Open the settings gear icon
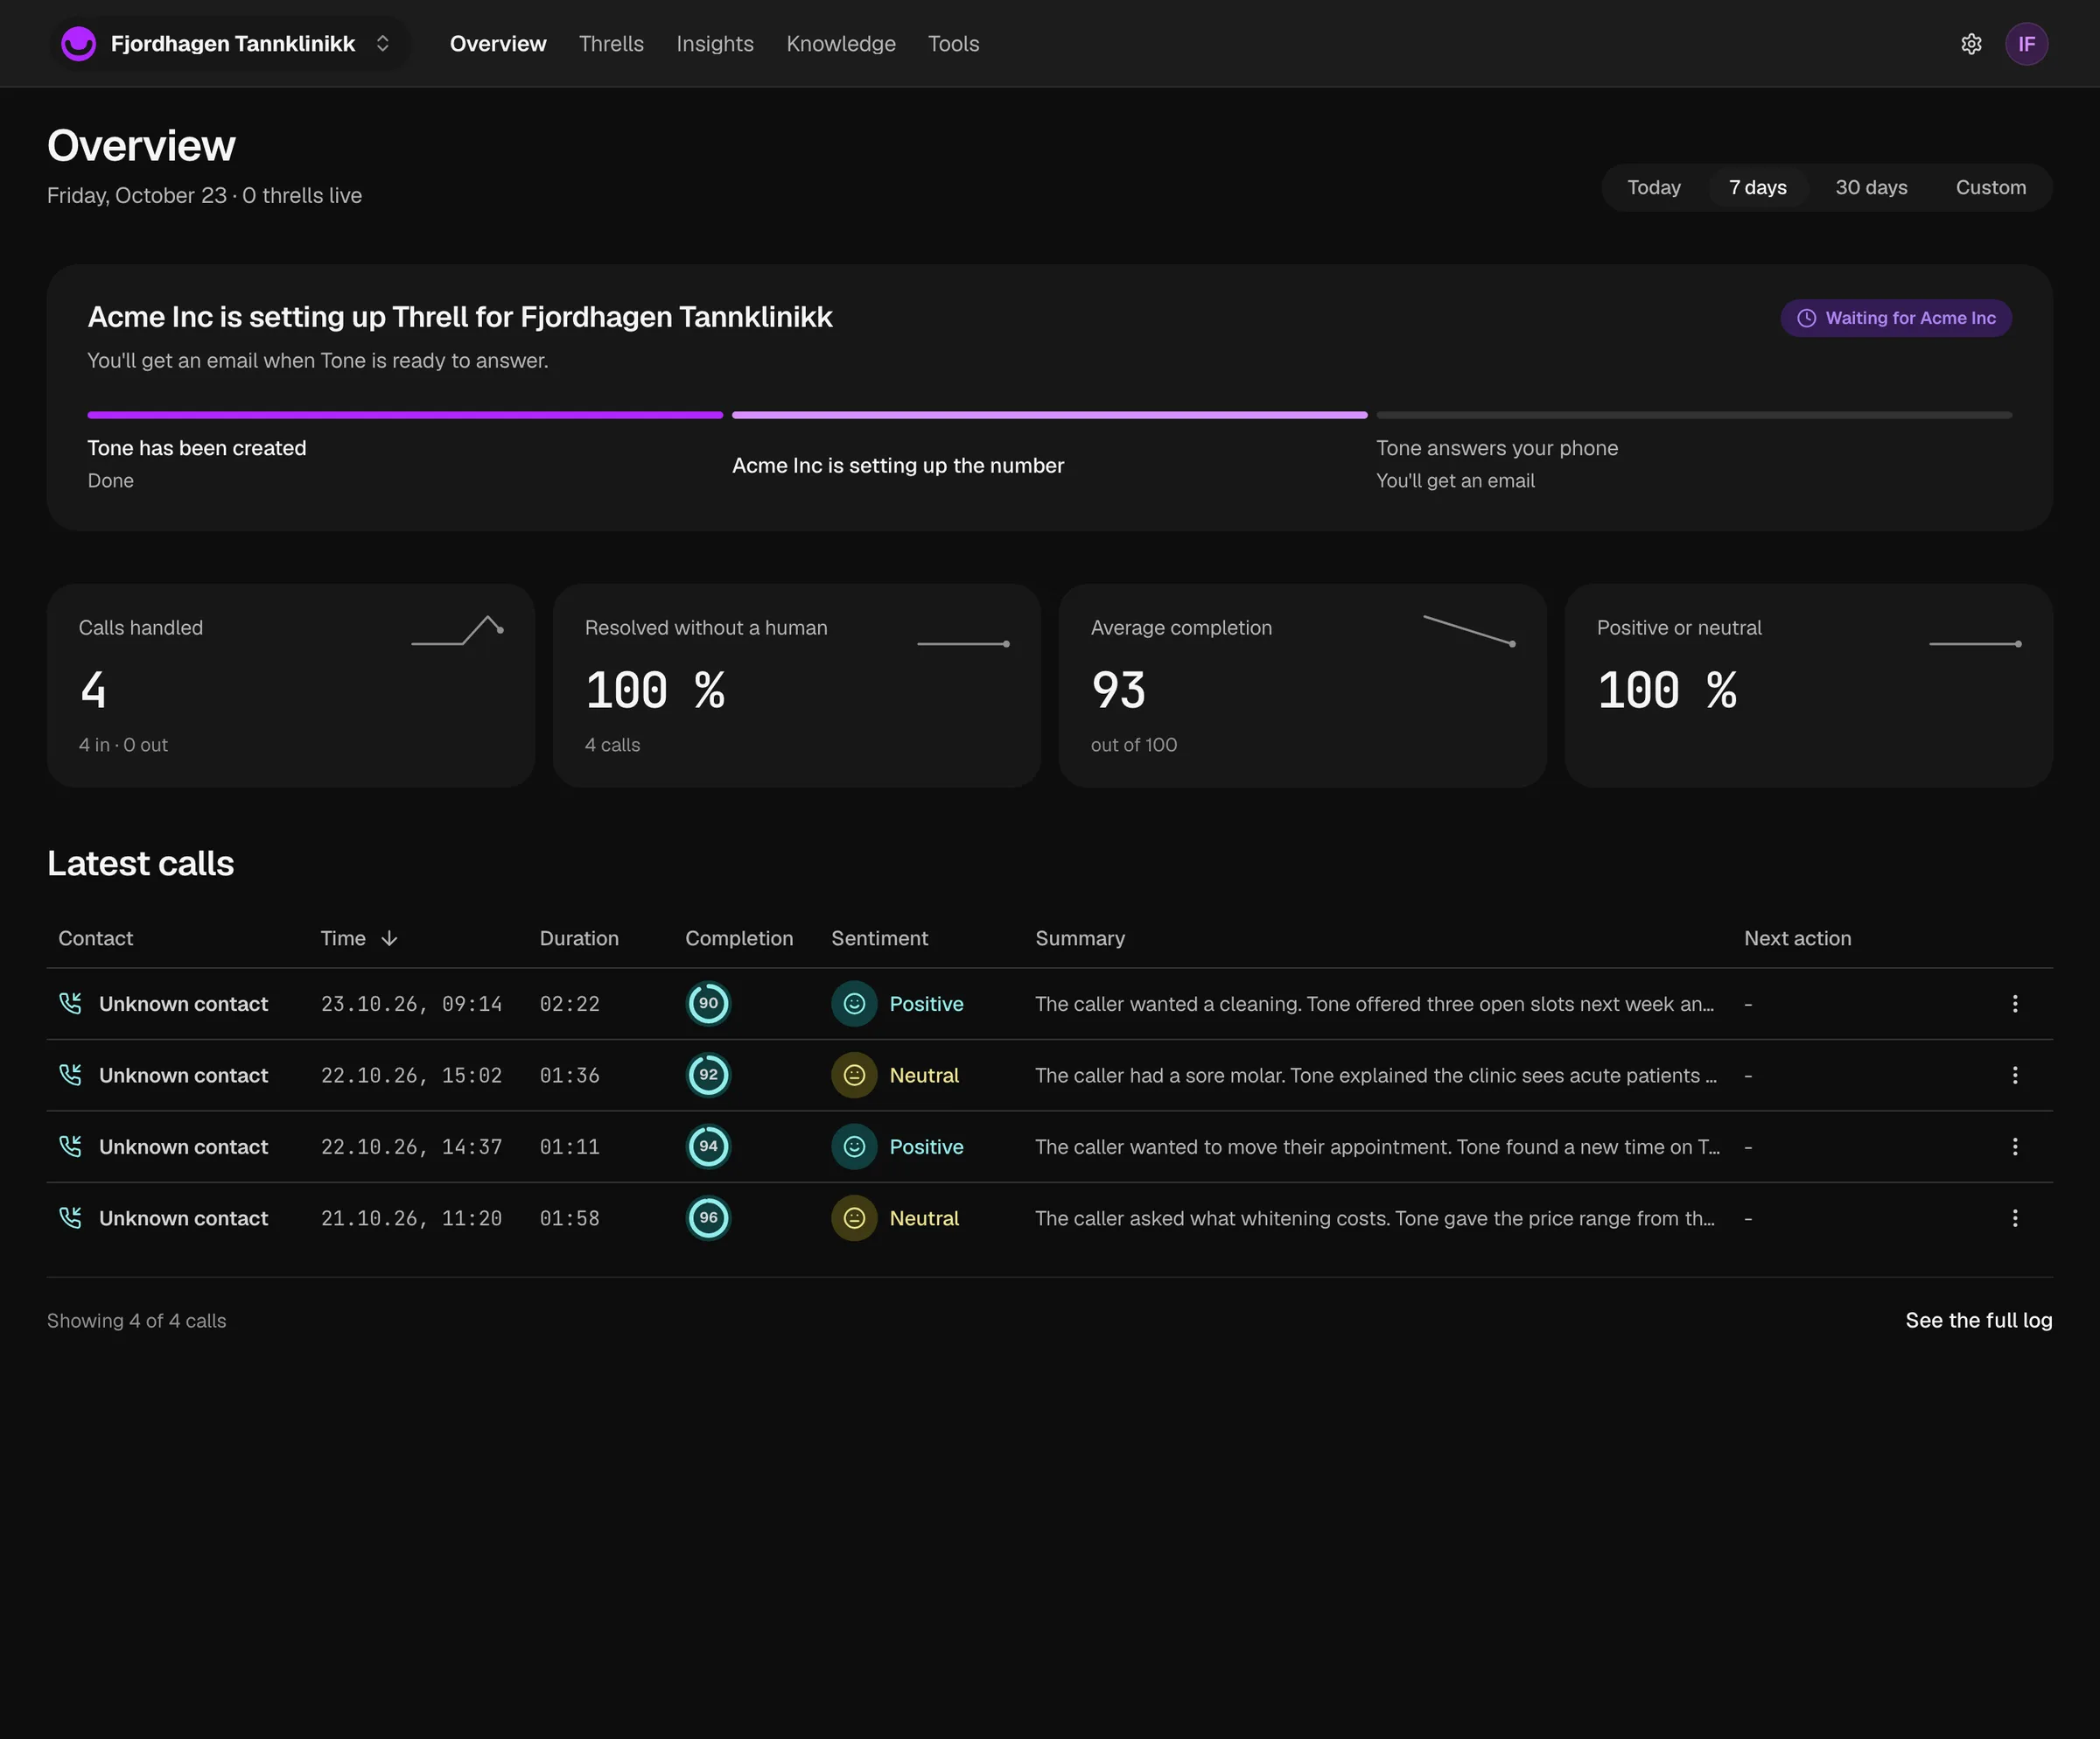Screen dimensions: 2100x1739 pyautogui.click(x=1971, y=44)
